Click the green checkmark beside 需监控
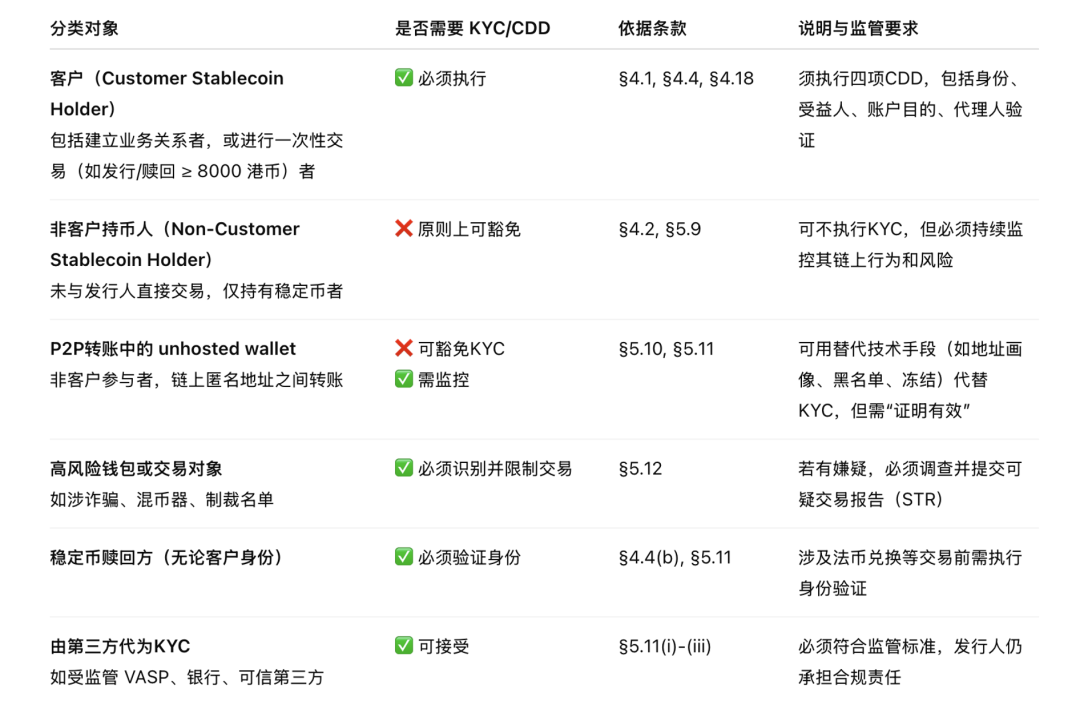The width and height of the screenshot is (1080, 717). (404, 379)
